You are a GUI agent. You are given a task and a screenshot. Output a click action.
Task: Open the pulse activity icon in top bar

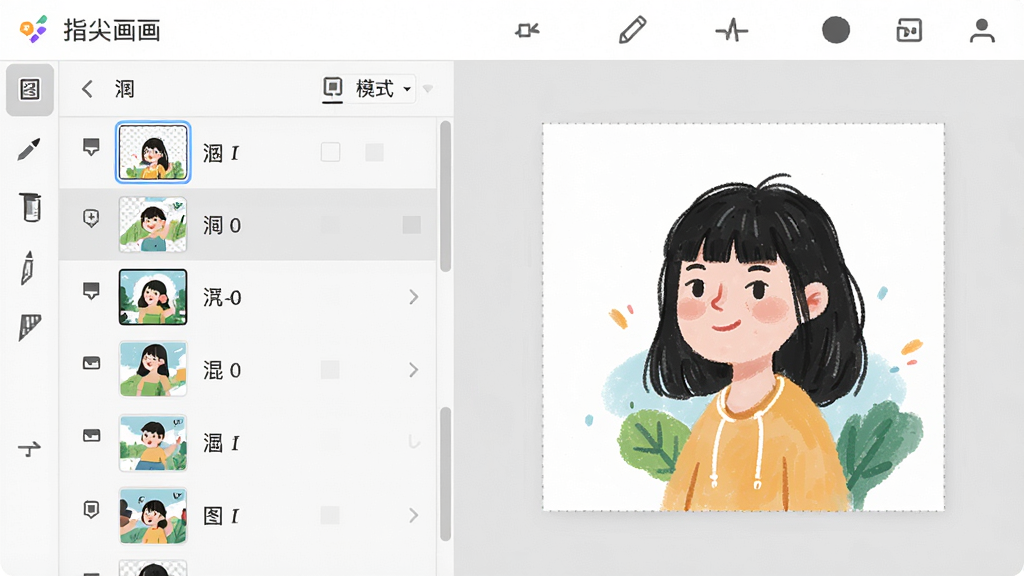point(731,30)
